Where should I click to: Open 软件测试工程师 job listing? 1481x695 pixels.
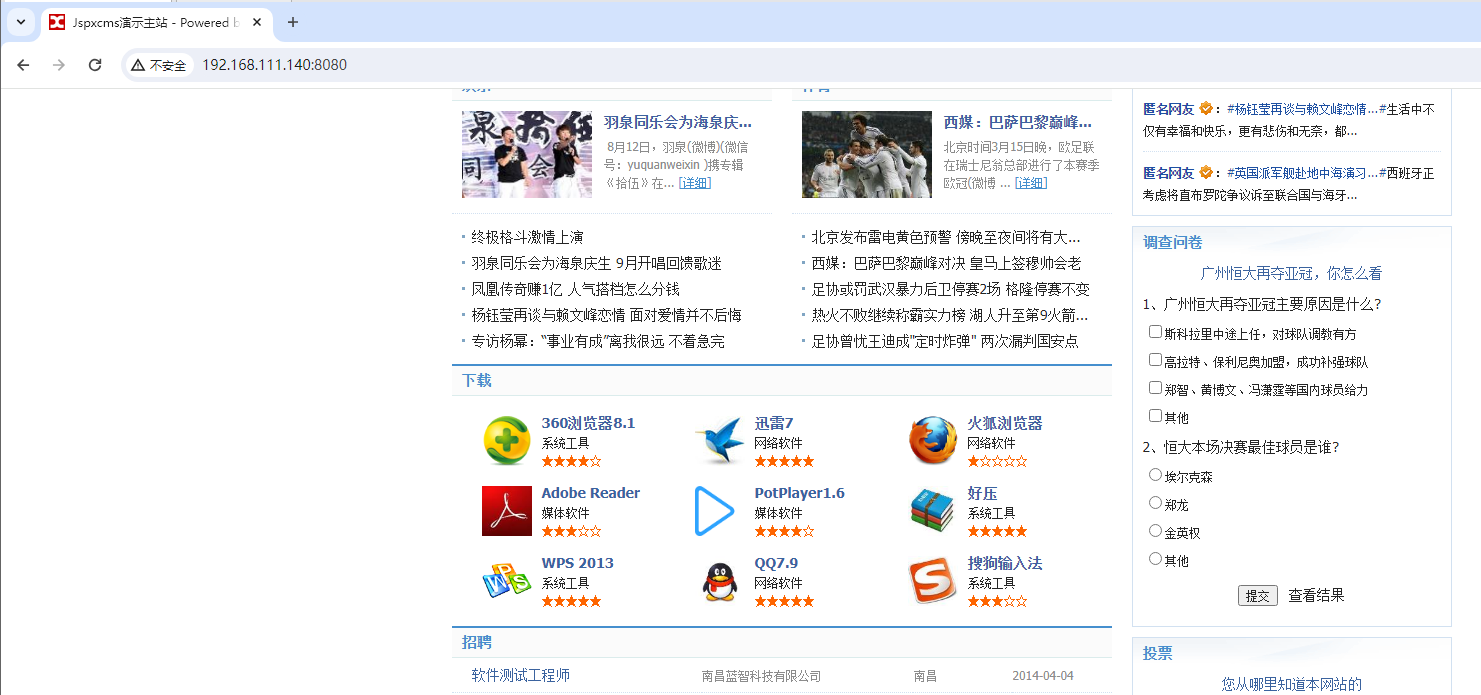(x=521, y=675)
